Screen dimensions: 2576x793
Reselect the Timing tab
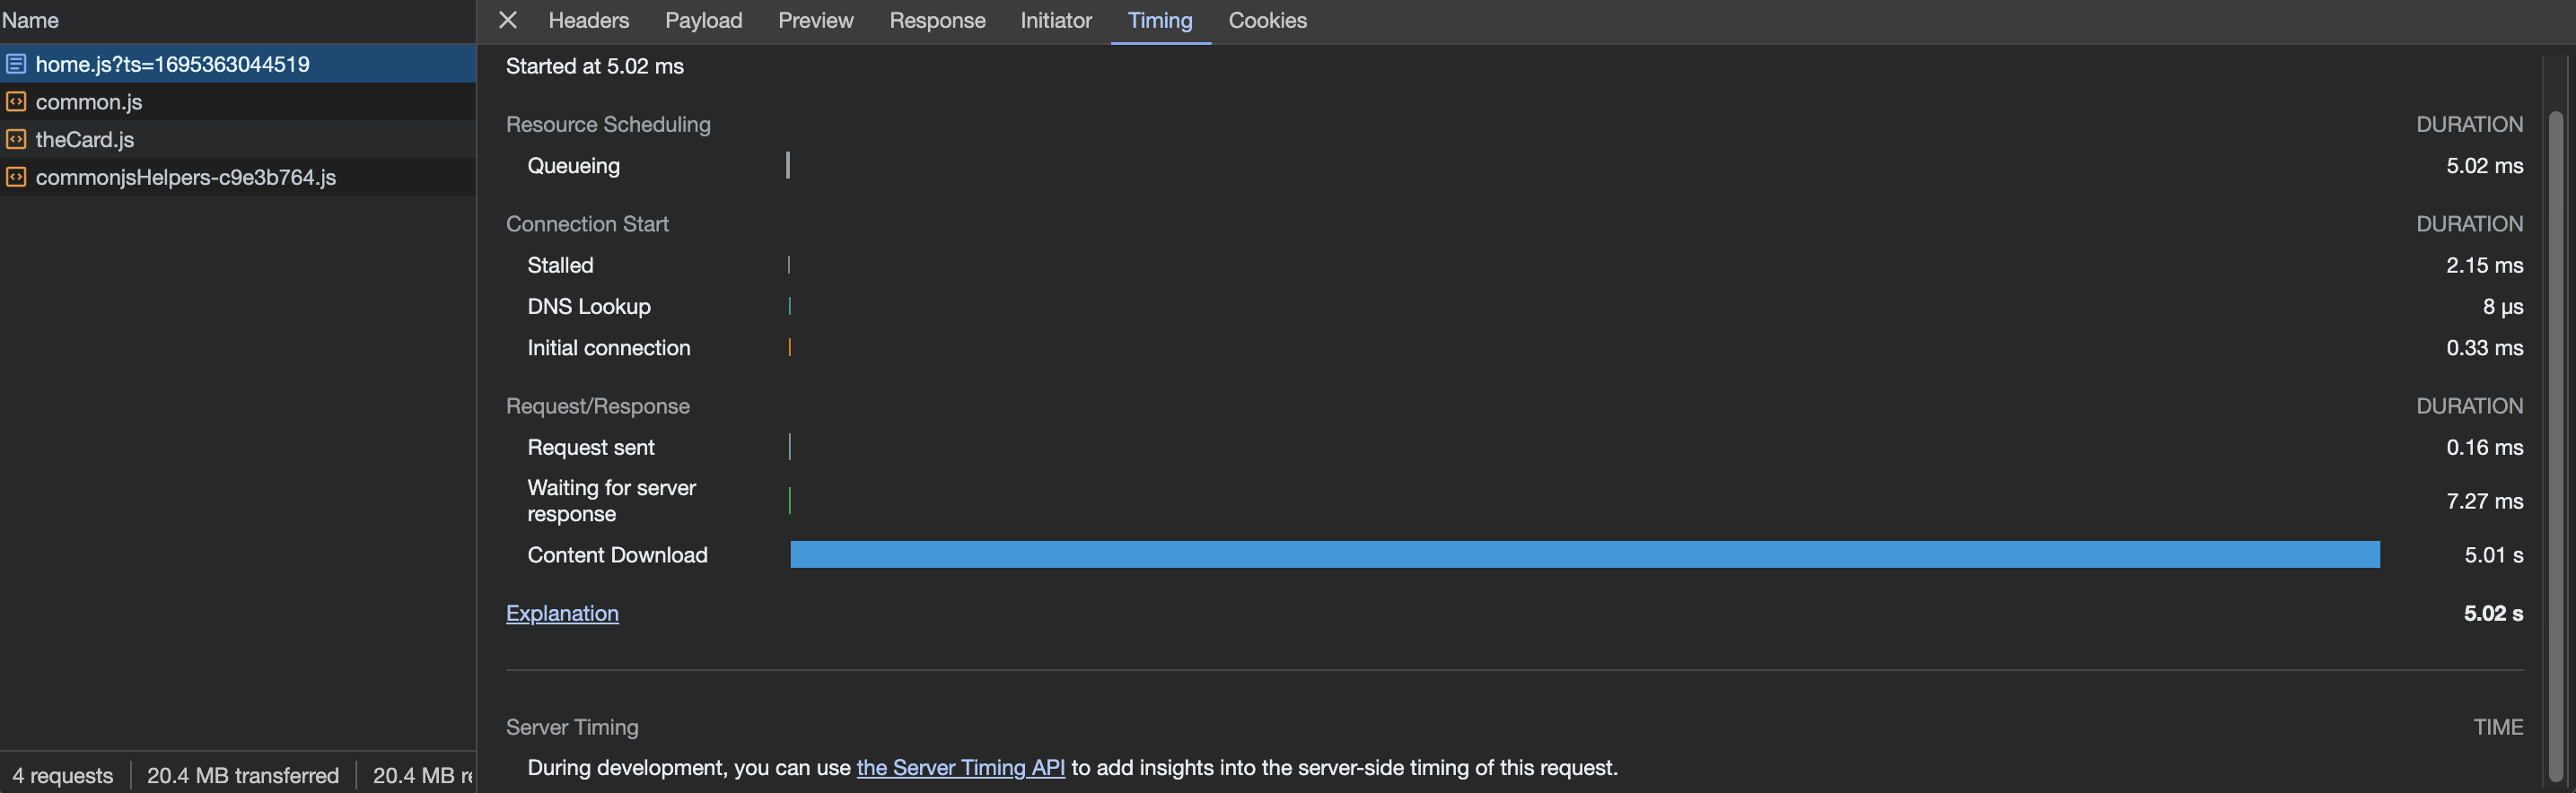[1159, 20]
